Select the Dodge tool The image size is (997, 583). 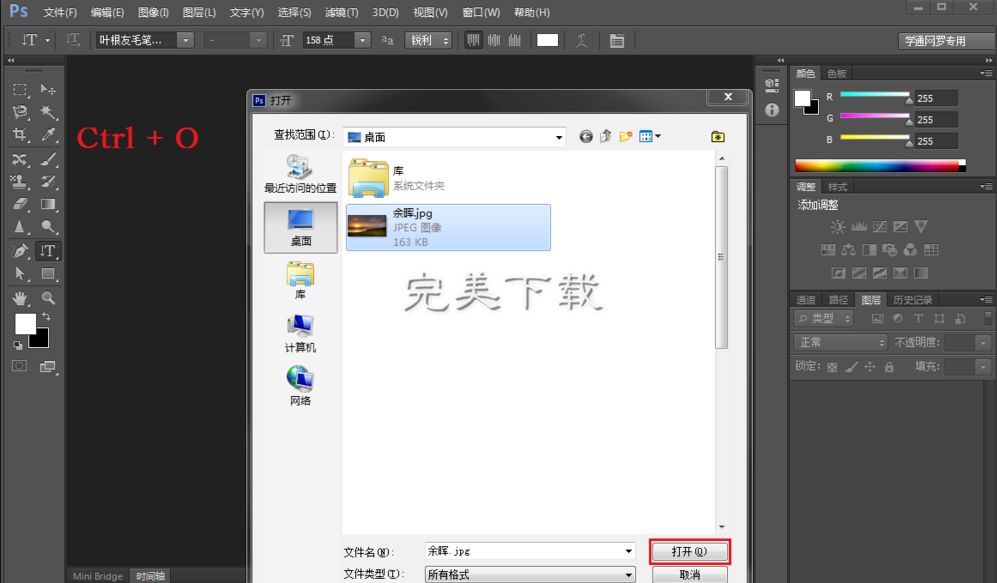point(48,227)
